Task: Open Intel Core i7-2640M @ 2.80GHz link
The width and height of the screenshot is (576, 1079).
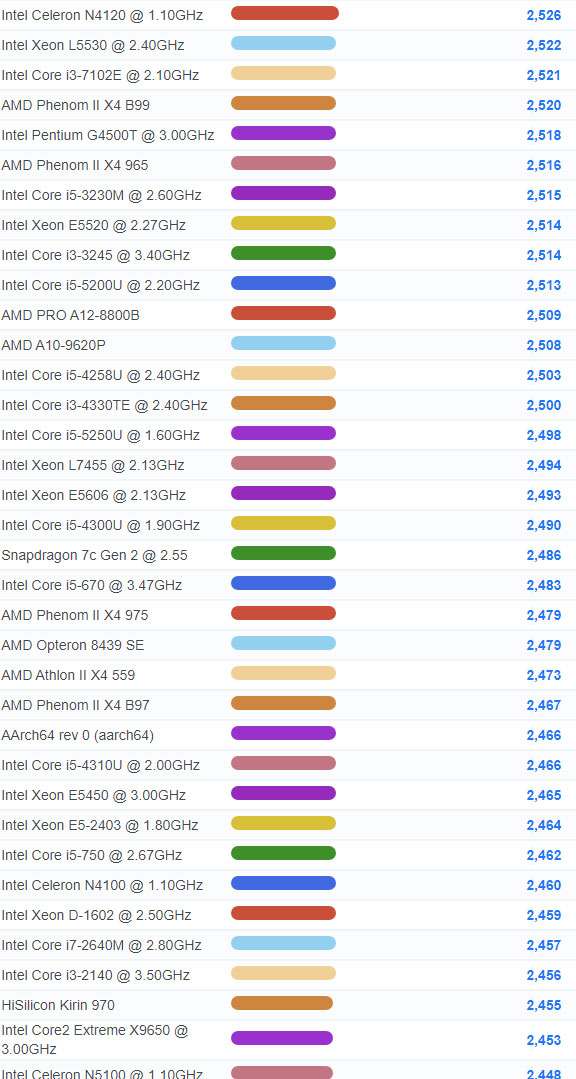Action: pos(101,945)
